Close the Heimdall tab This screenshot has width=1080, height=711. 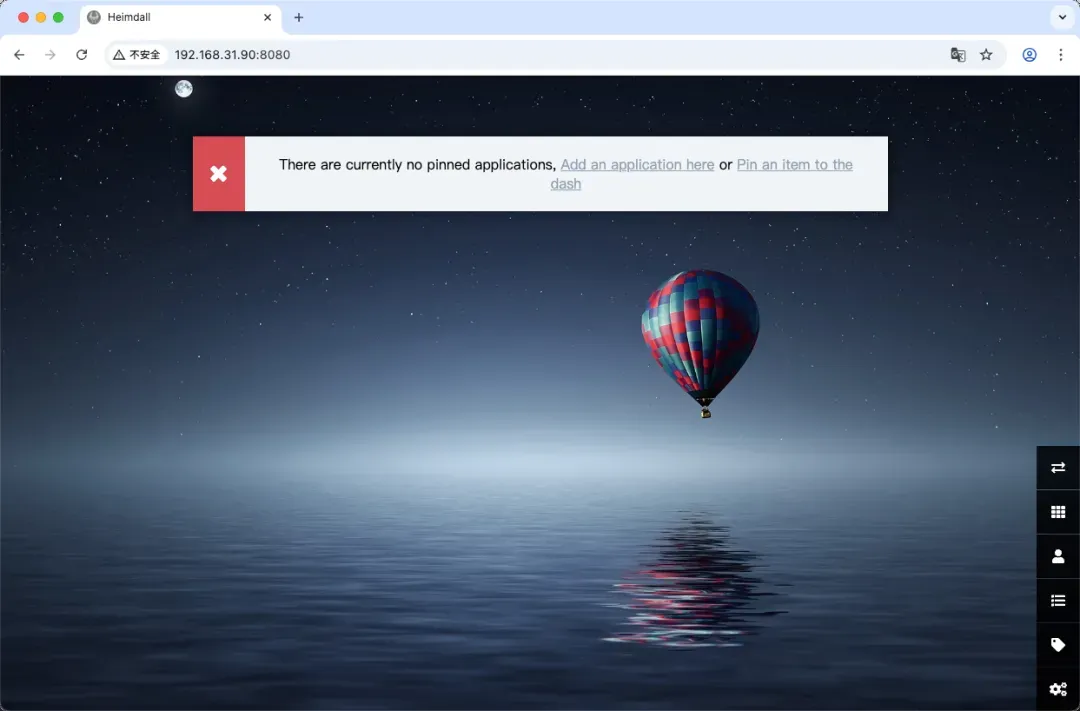click(267, 17)
